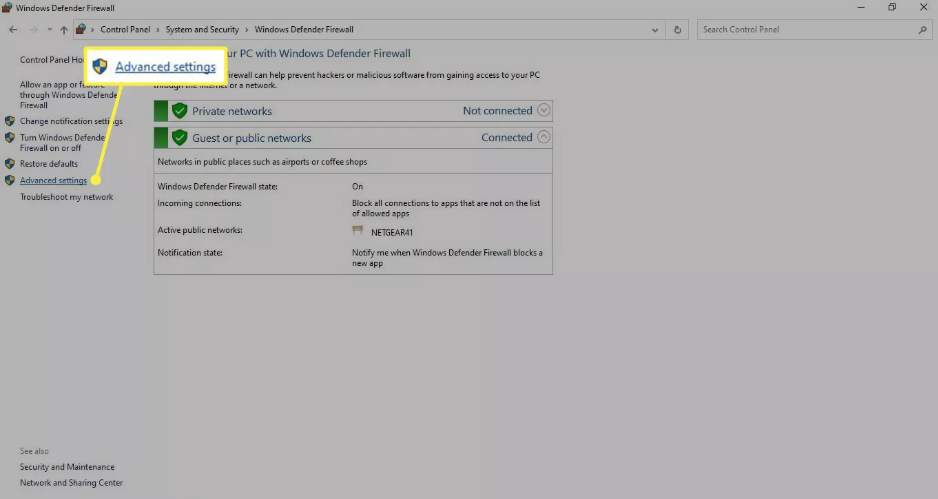Select Windows Defender Firewall breadcrumb
Viewport: 938px width, 499px height.
304,29
